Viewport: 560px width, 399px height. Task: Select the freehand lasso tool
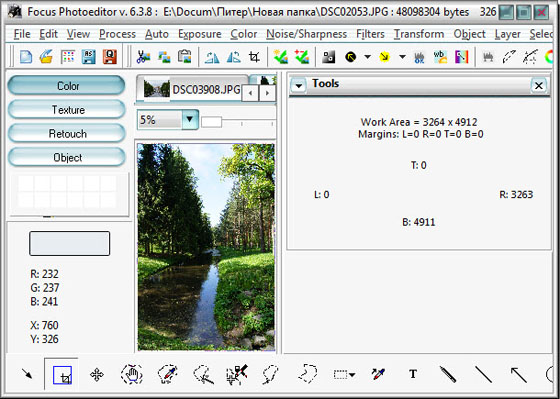[270, 374]
